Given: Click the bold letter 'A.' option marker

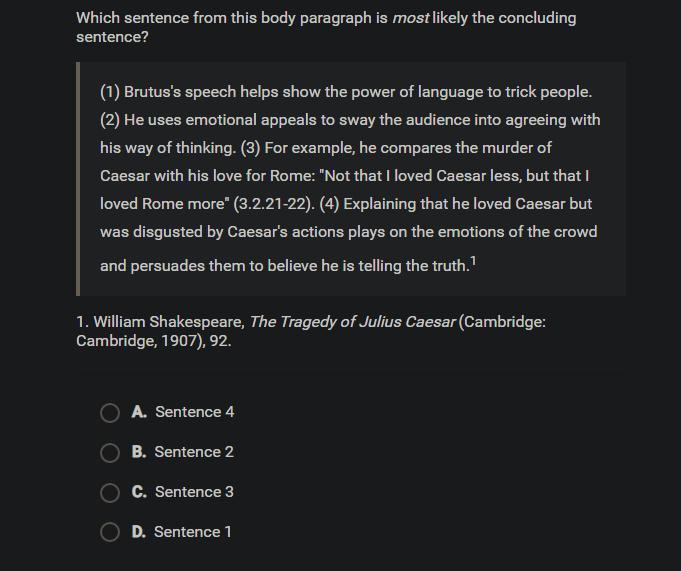Looking at the screenshot, I should pos(139,412).
